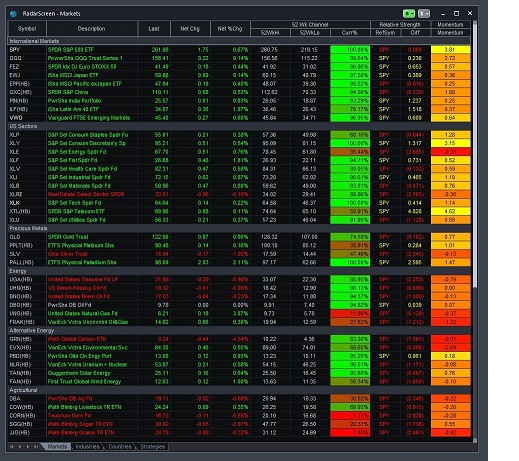Select the FRAK(HB) symbol cell
This screenshot has width=519, height=461.
click(x=27, y=322)
